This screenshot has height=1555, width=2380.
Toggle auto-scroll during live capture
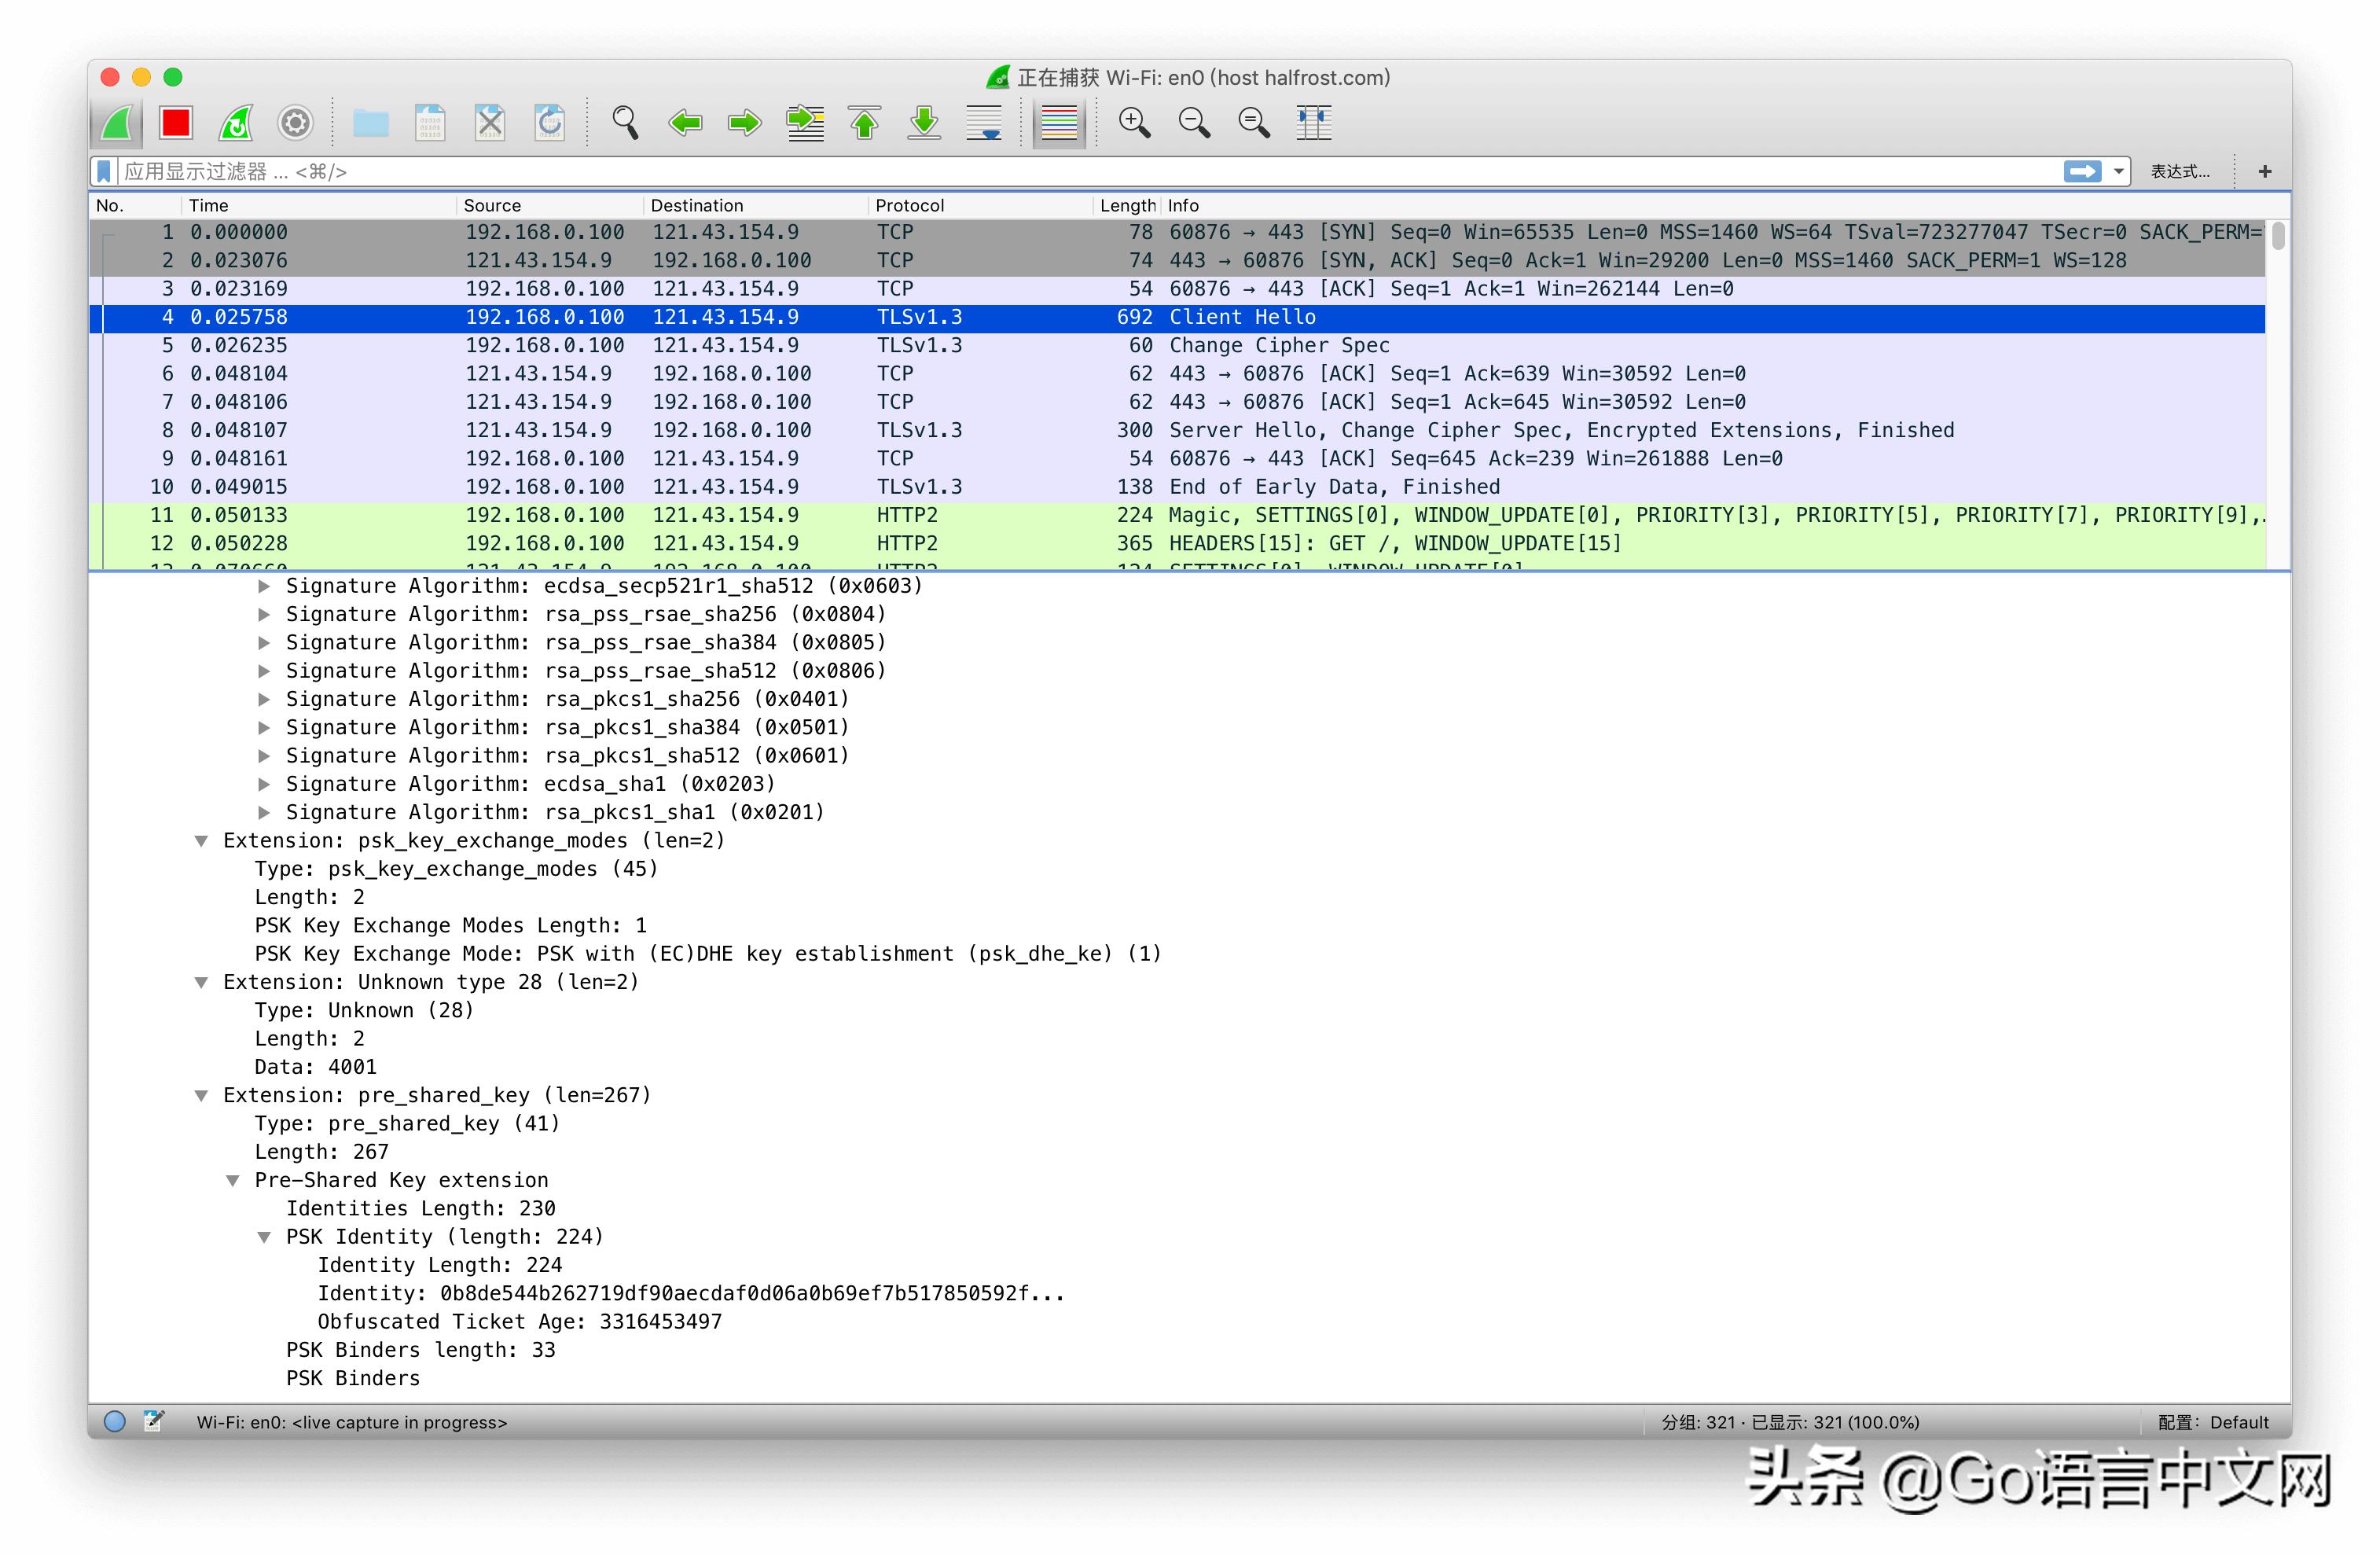point(984,123)
